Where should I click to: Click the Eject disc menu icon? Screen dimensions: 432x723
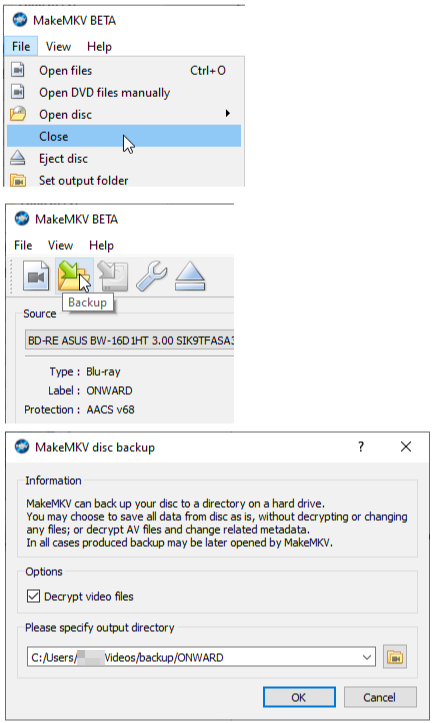coord(18,158)
